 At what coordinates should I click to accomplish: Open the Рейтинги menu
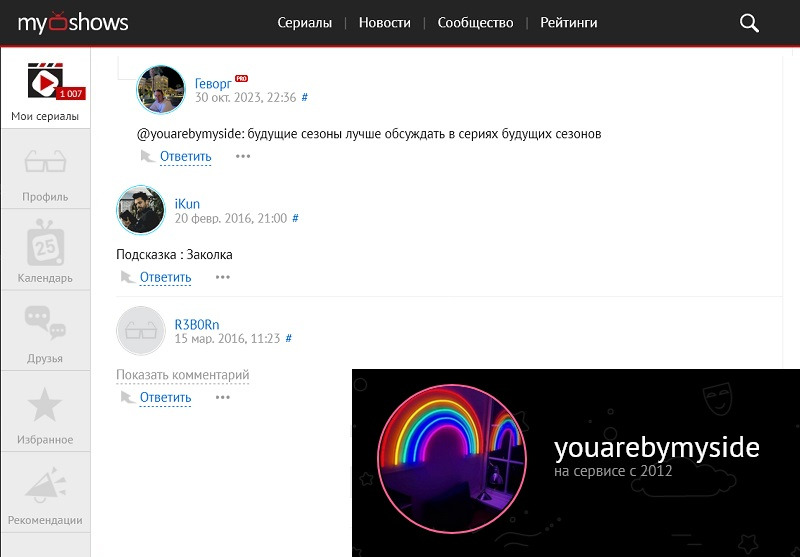[569, 23]
